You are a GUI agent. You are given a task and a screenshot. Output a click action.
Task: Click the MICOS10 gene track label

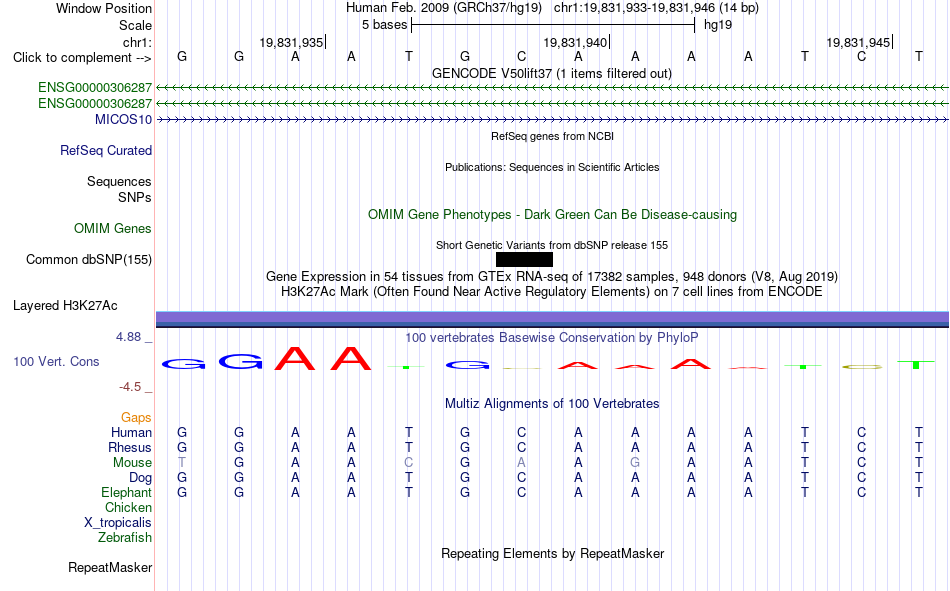123,119
